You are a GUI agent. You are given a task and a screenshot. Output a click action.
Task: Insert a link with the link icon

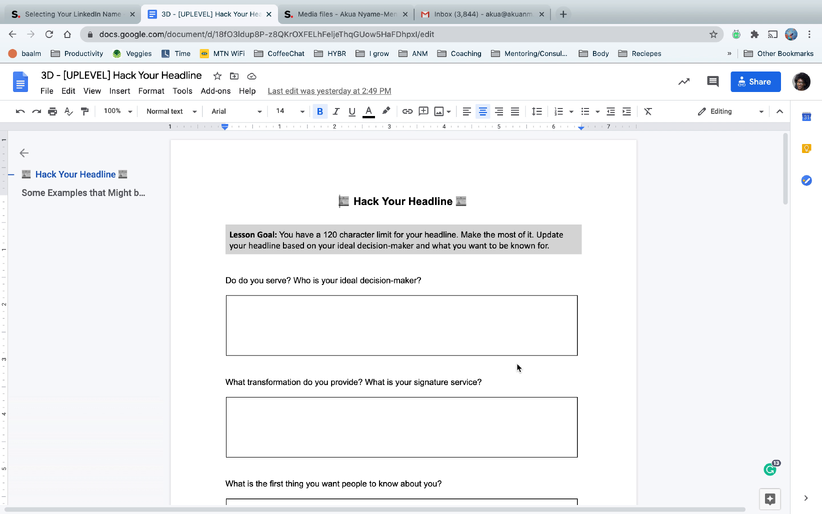407,111
